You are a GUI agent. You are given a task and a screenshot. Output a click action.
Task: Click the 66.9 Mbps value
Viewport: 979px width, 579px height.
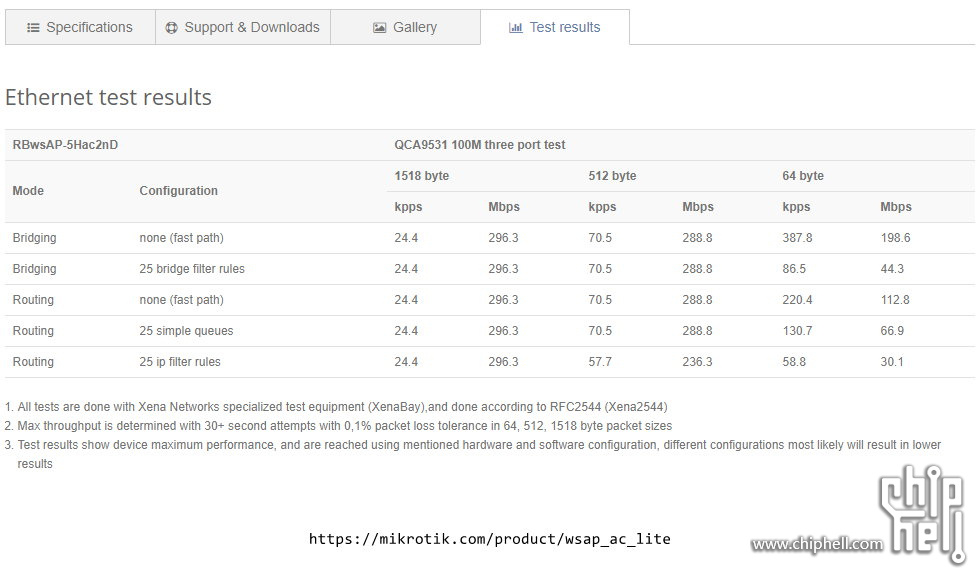[x=892, y=331]
